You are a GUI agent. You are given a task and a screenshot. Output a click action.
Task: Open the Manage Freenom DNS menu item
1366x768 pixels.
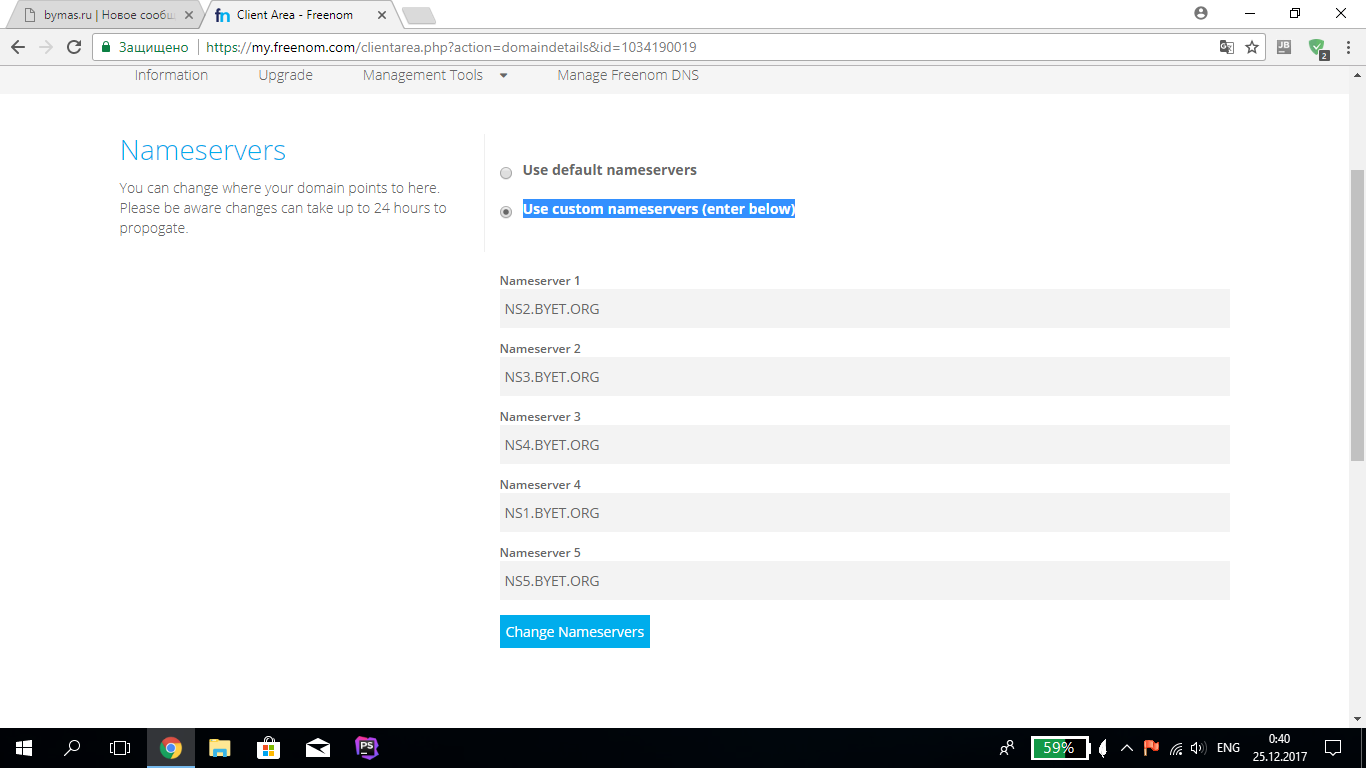628,75
